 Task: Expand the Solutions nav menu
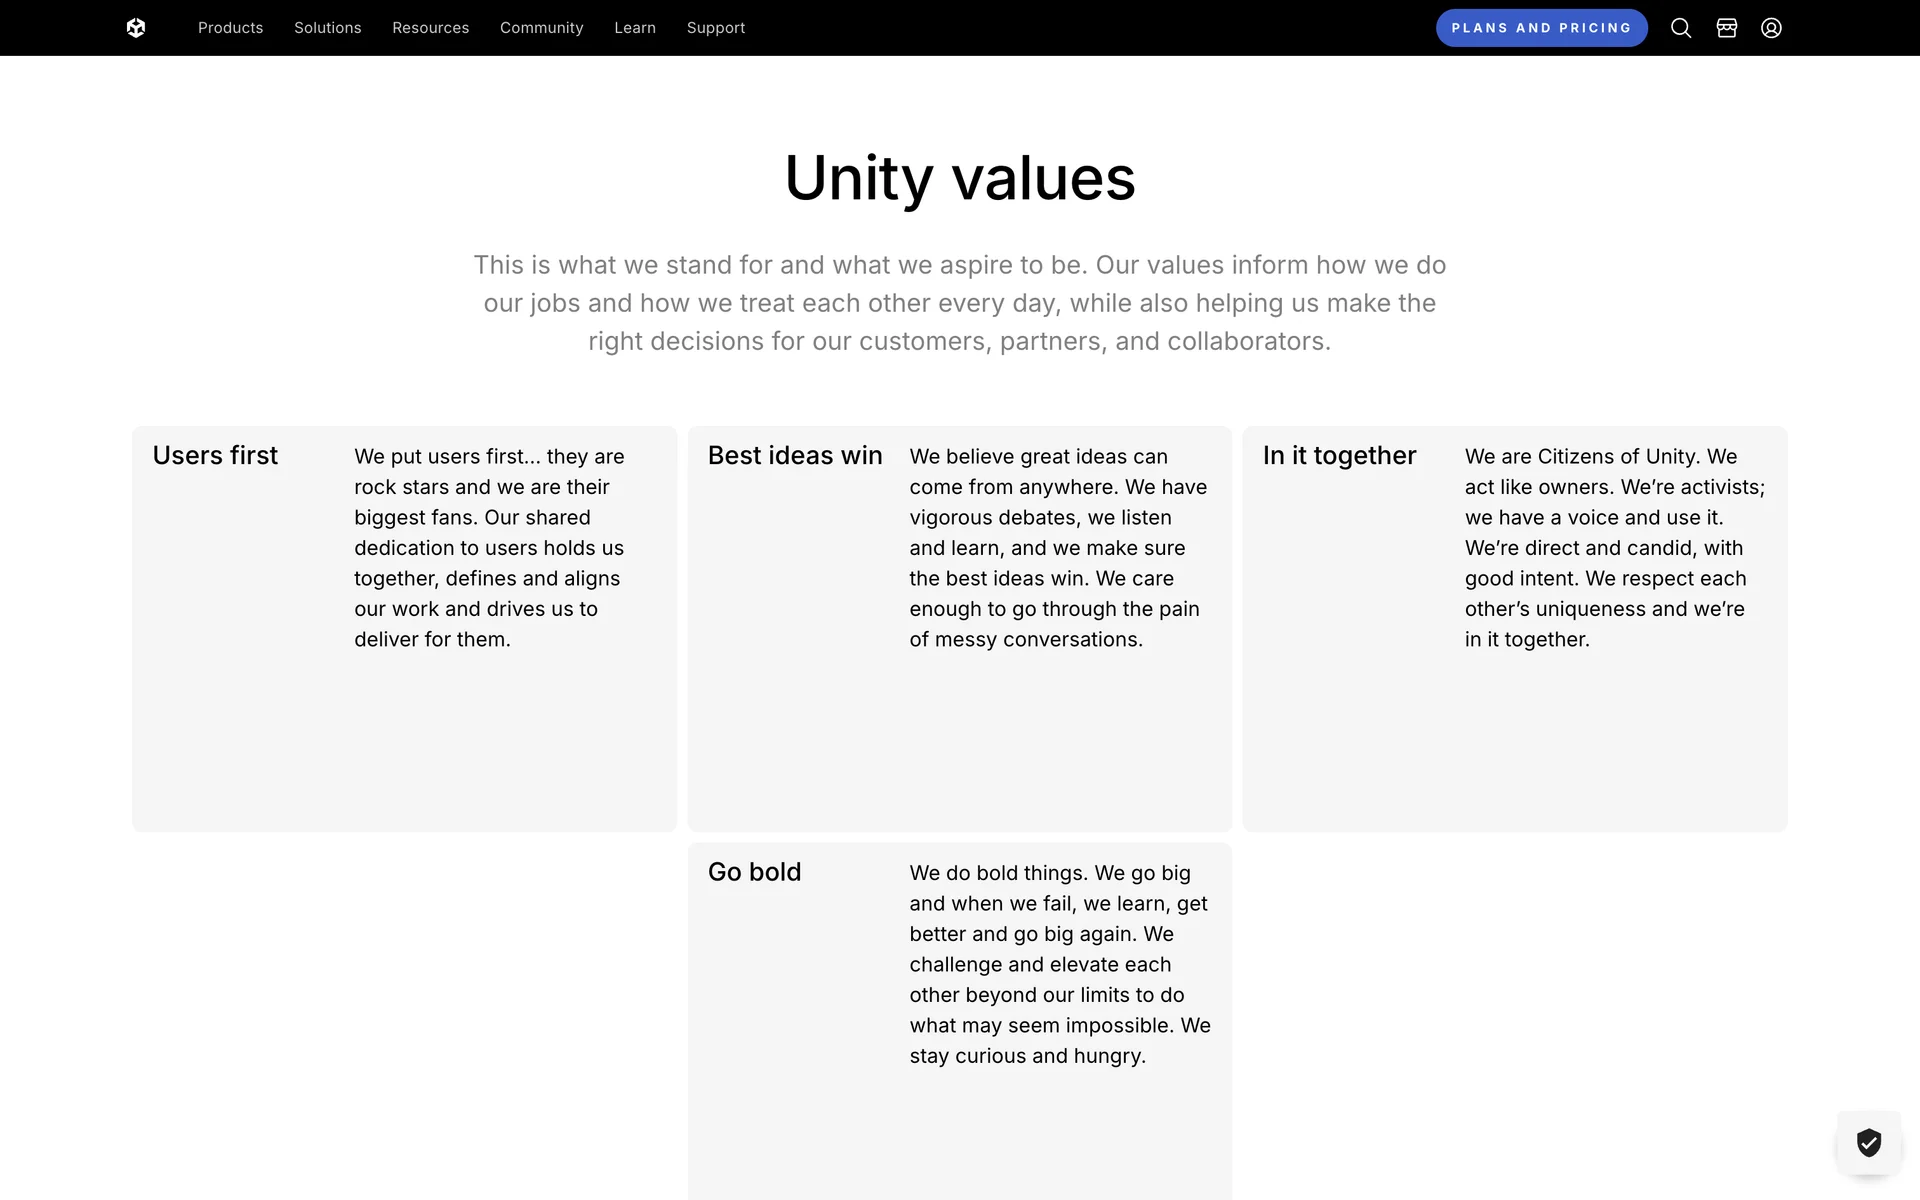pyautogui.click(x=327, y=28)
